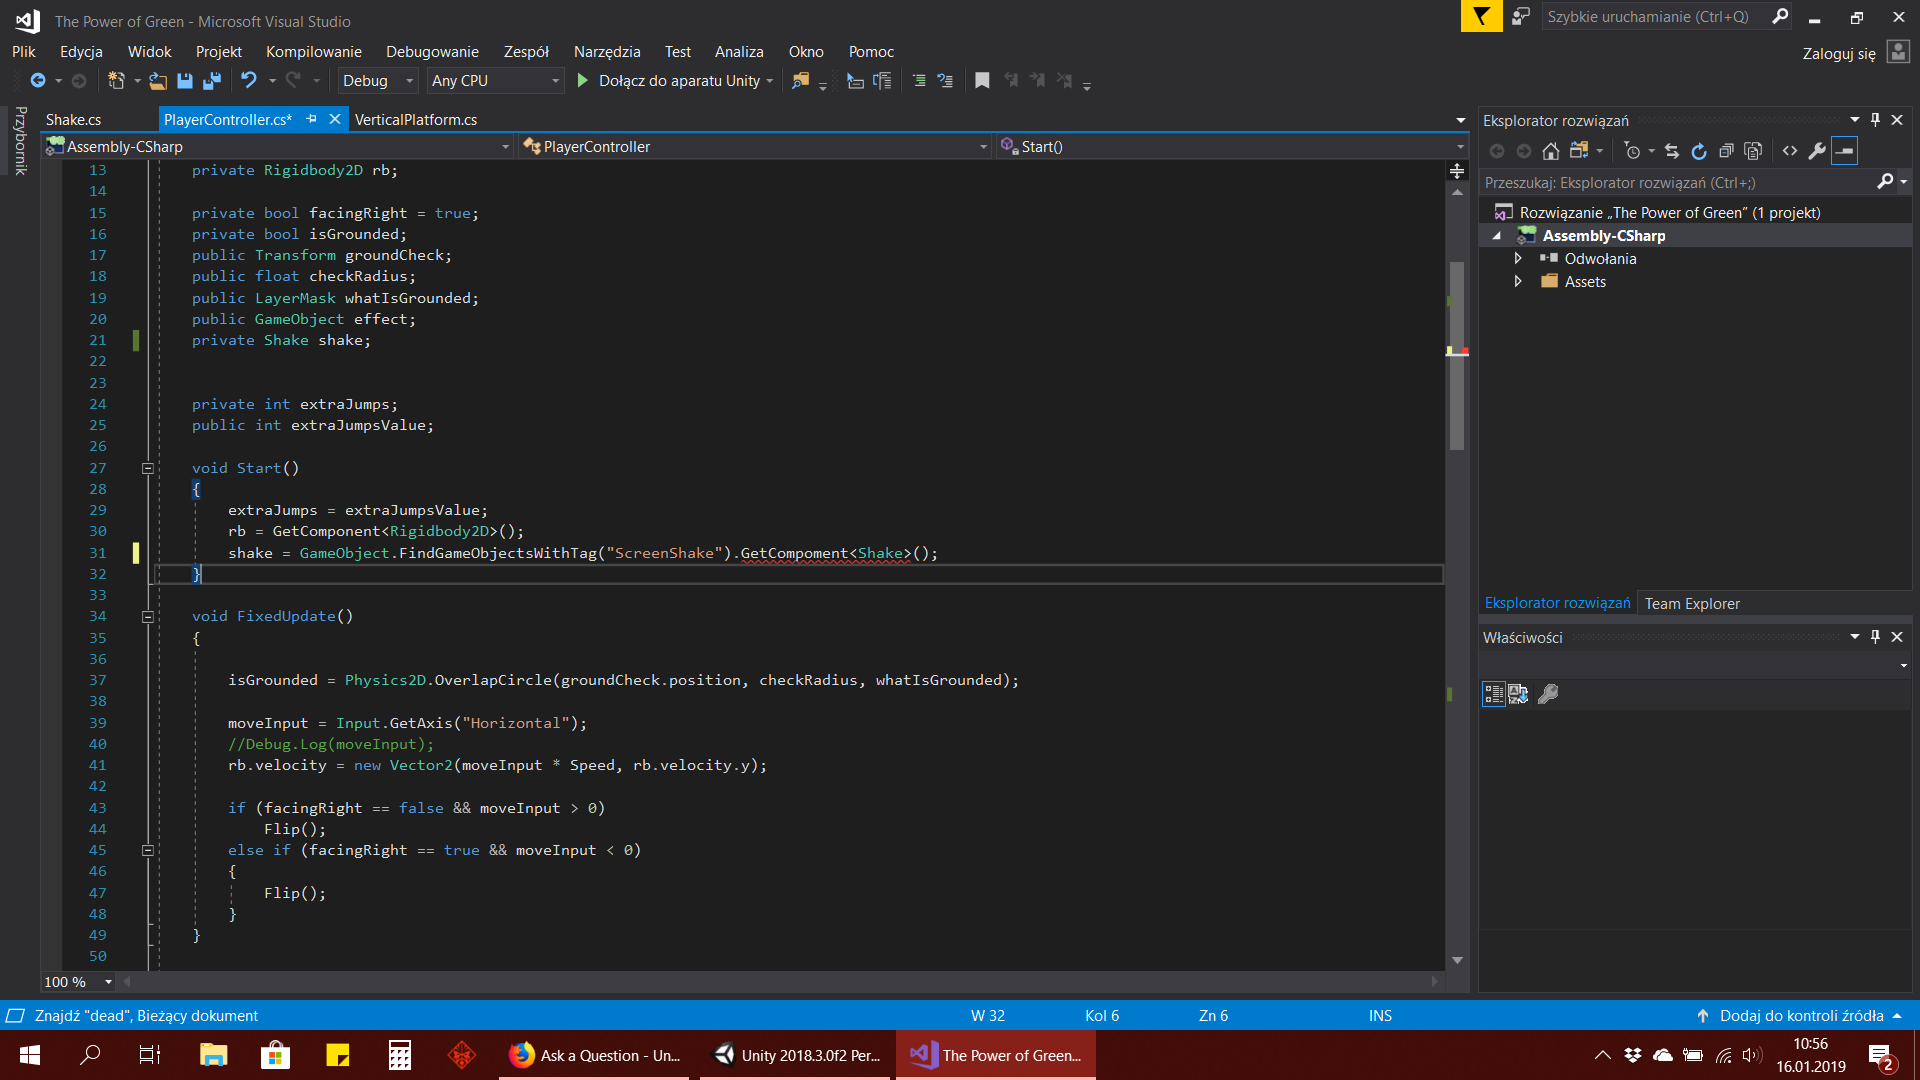Expand the Odwołania references node
1920x1080 pixels.
pyautogui.click(x=1518, y=259)
